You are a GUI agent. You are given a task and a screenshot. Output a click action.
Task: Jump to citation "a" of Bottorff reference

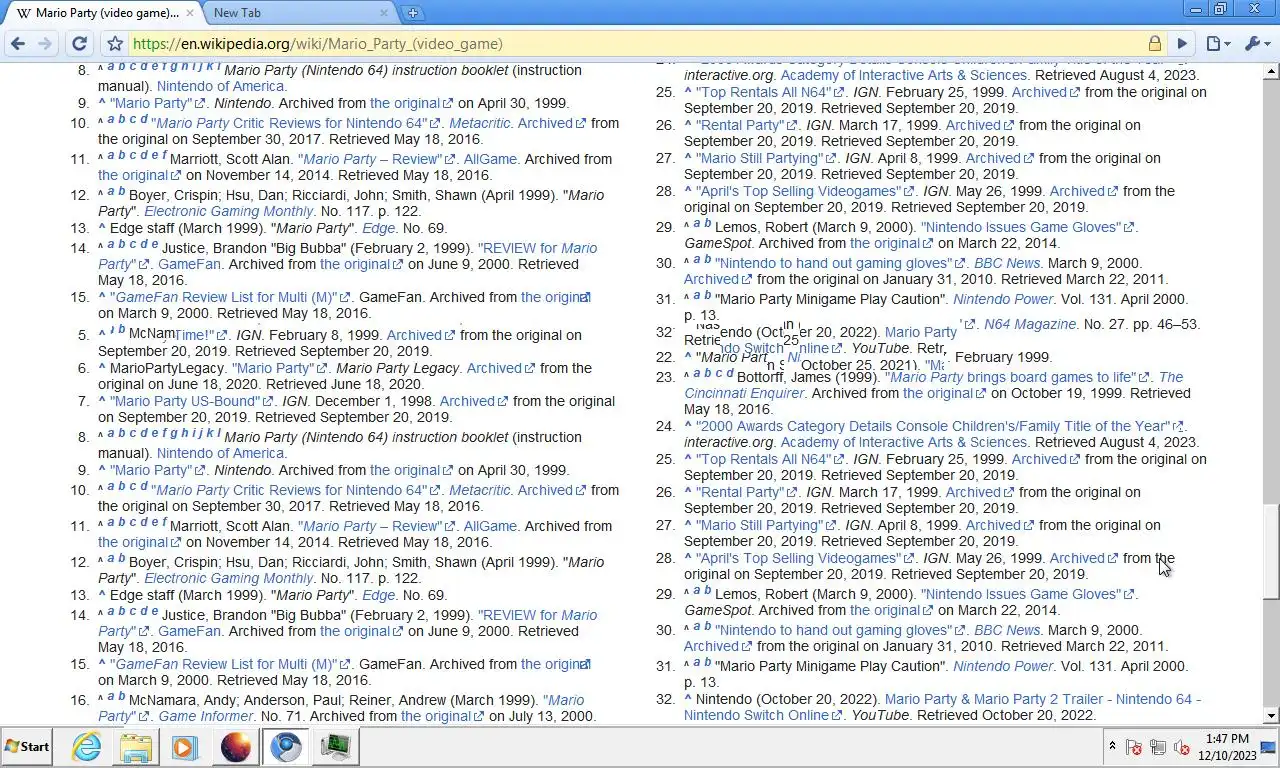(698, 373)
